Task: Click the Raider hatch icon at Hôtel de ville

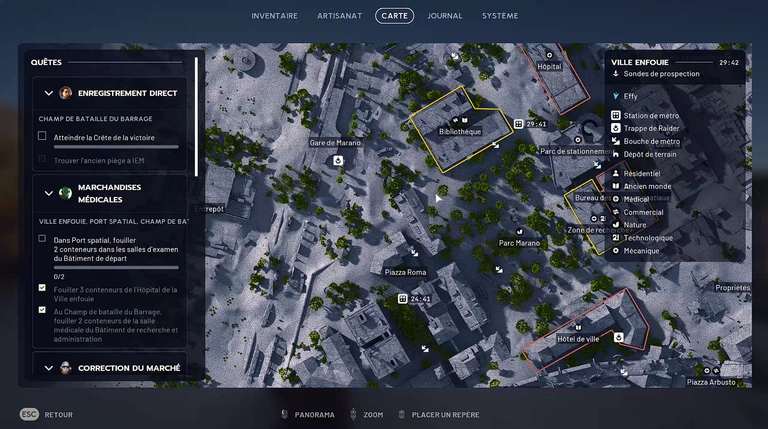Action: click(x=619, y=337)
